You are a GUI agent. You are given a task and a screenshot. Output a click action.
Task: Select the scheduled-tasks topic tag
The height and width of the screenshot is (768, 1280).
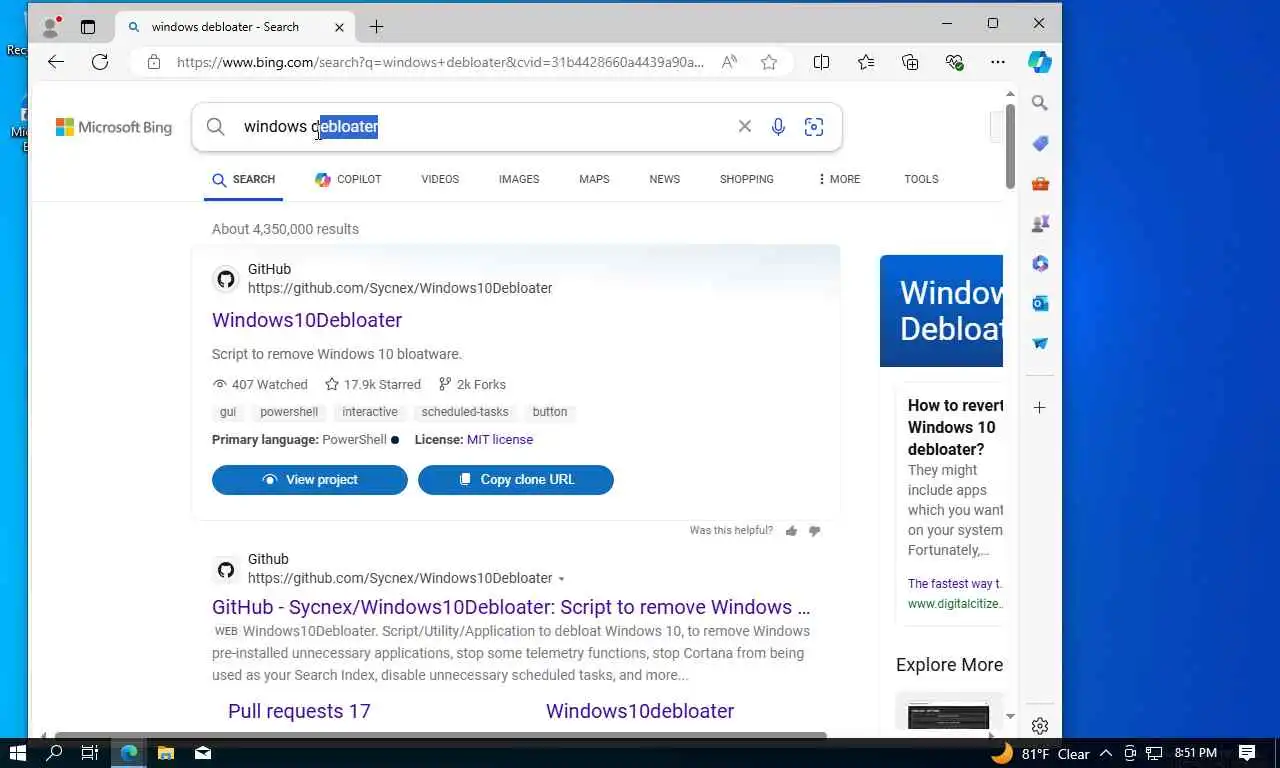pyautogui.click(x=465, y=412)
